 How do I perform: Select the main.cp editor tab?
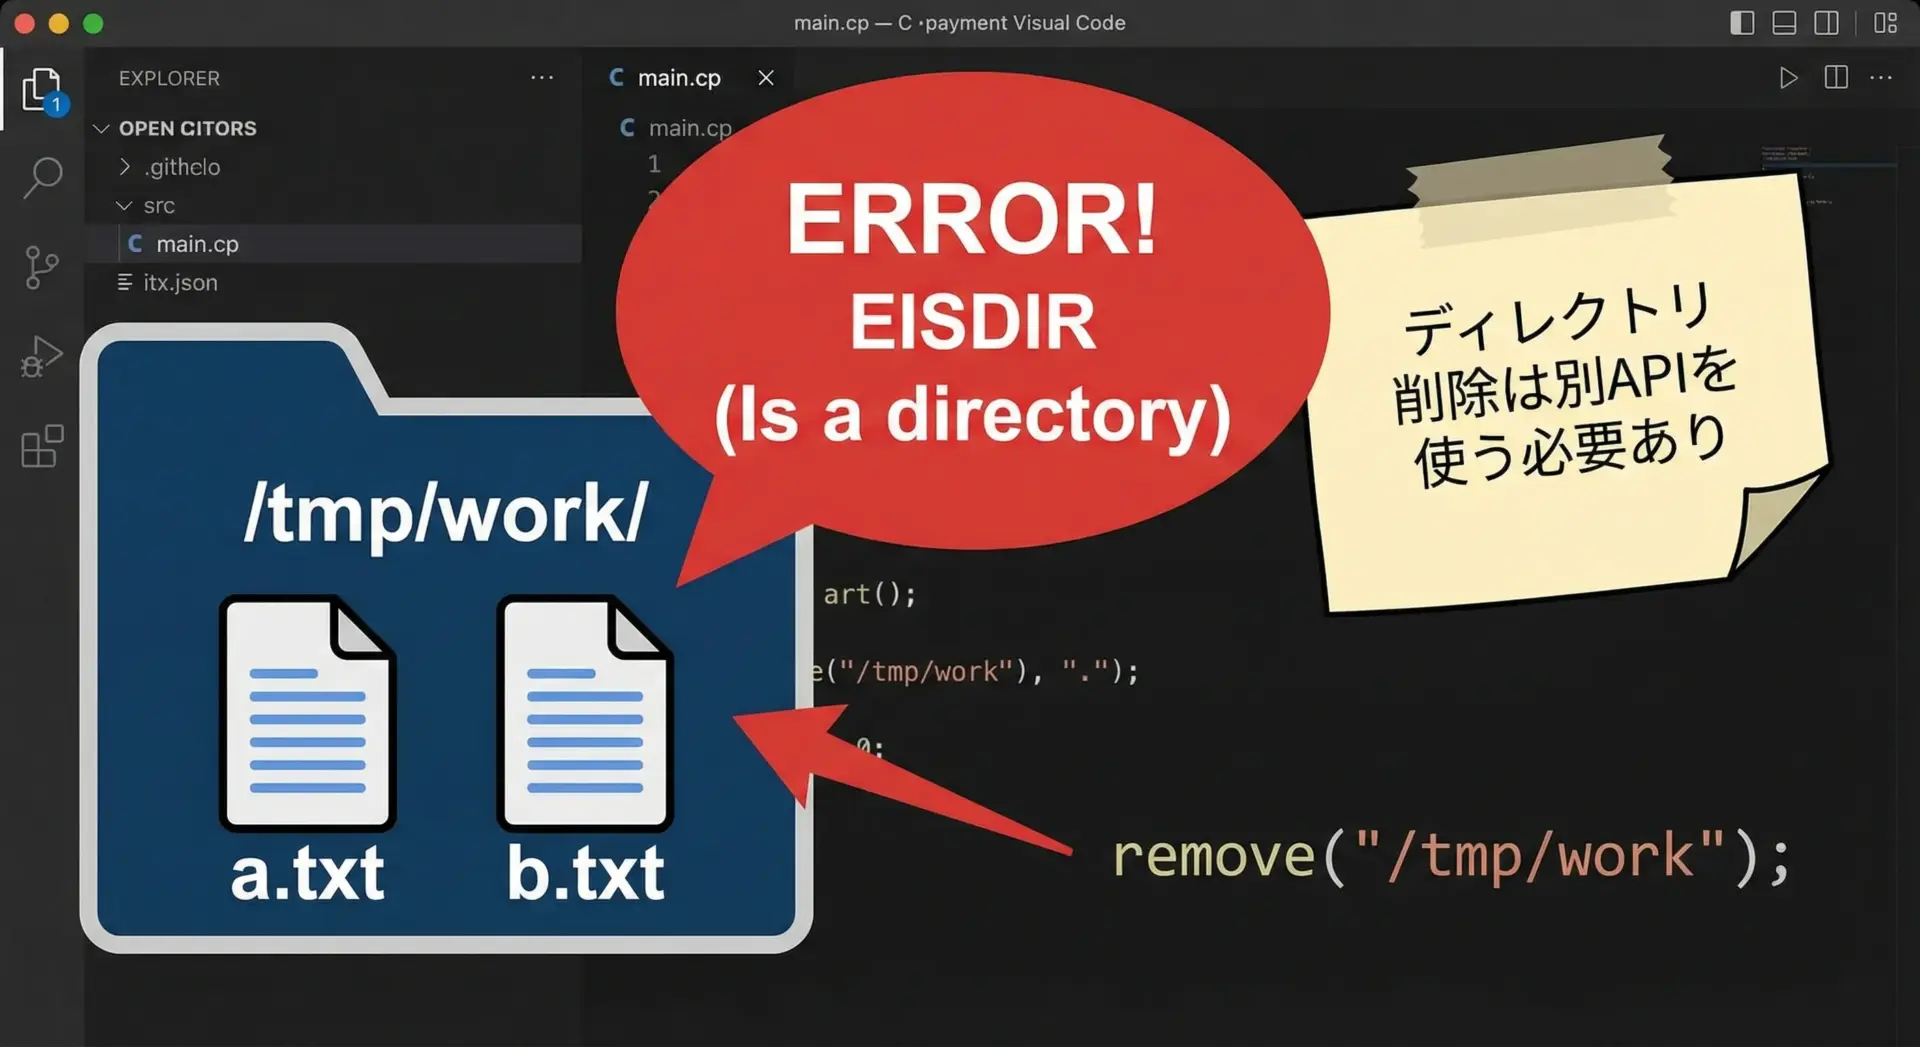coord(678,78)
